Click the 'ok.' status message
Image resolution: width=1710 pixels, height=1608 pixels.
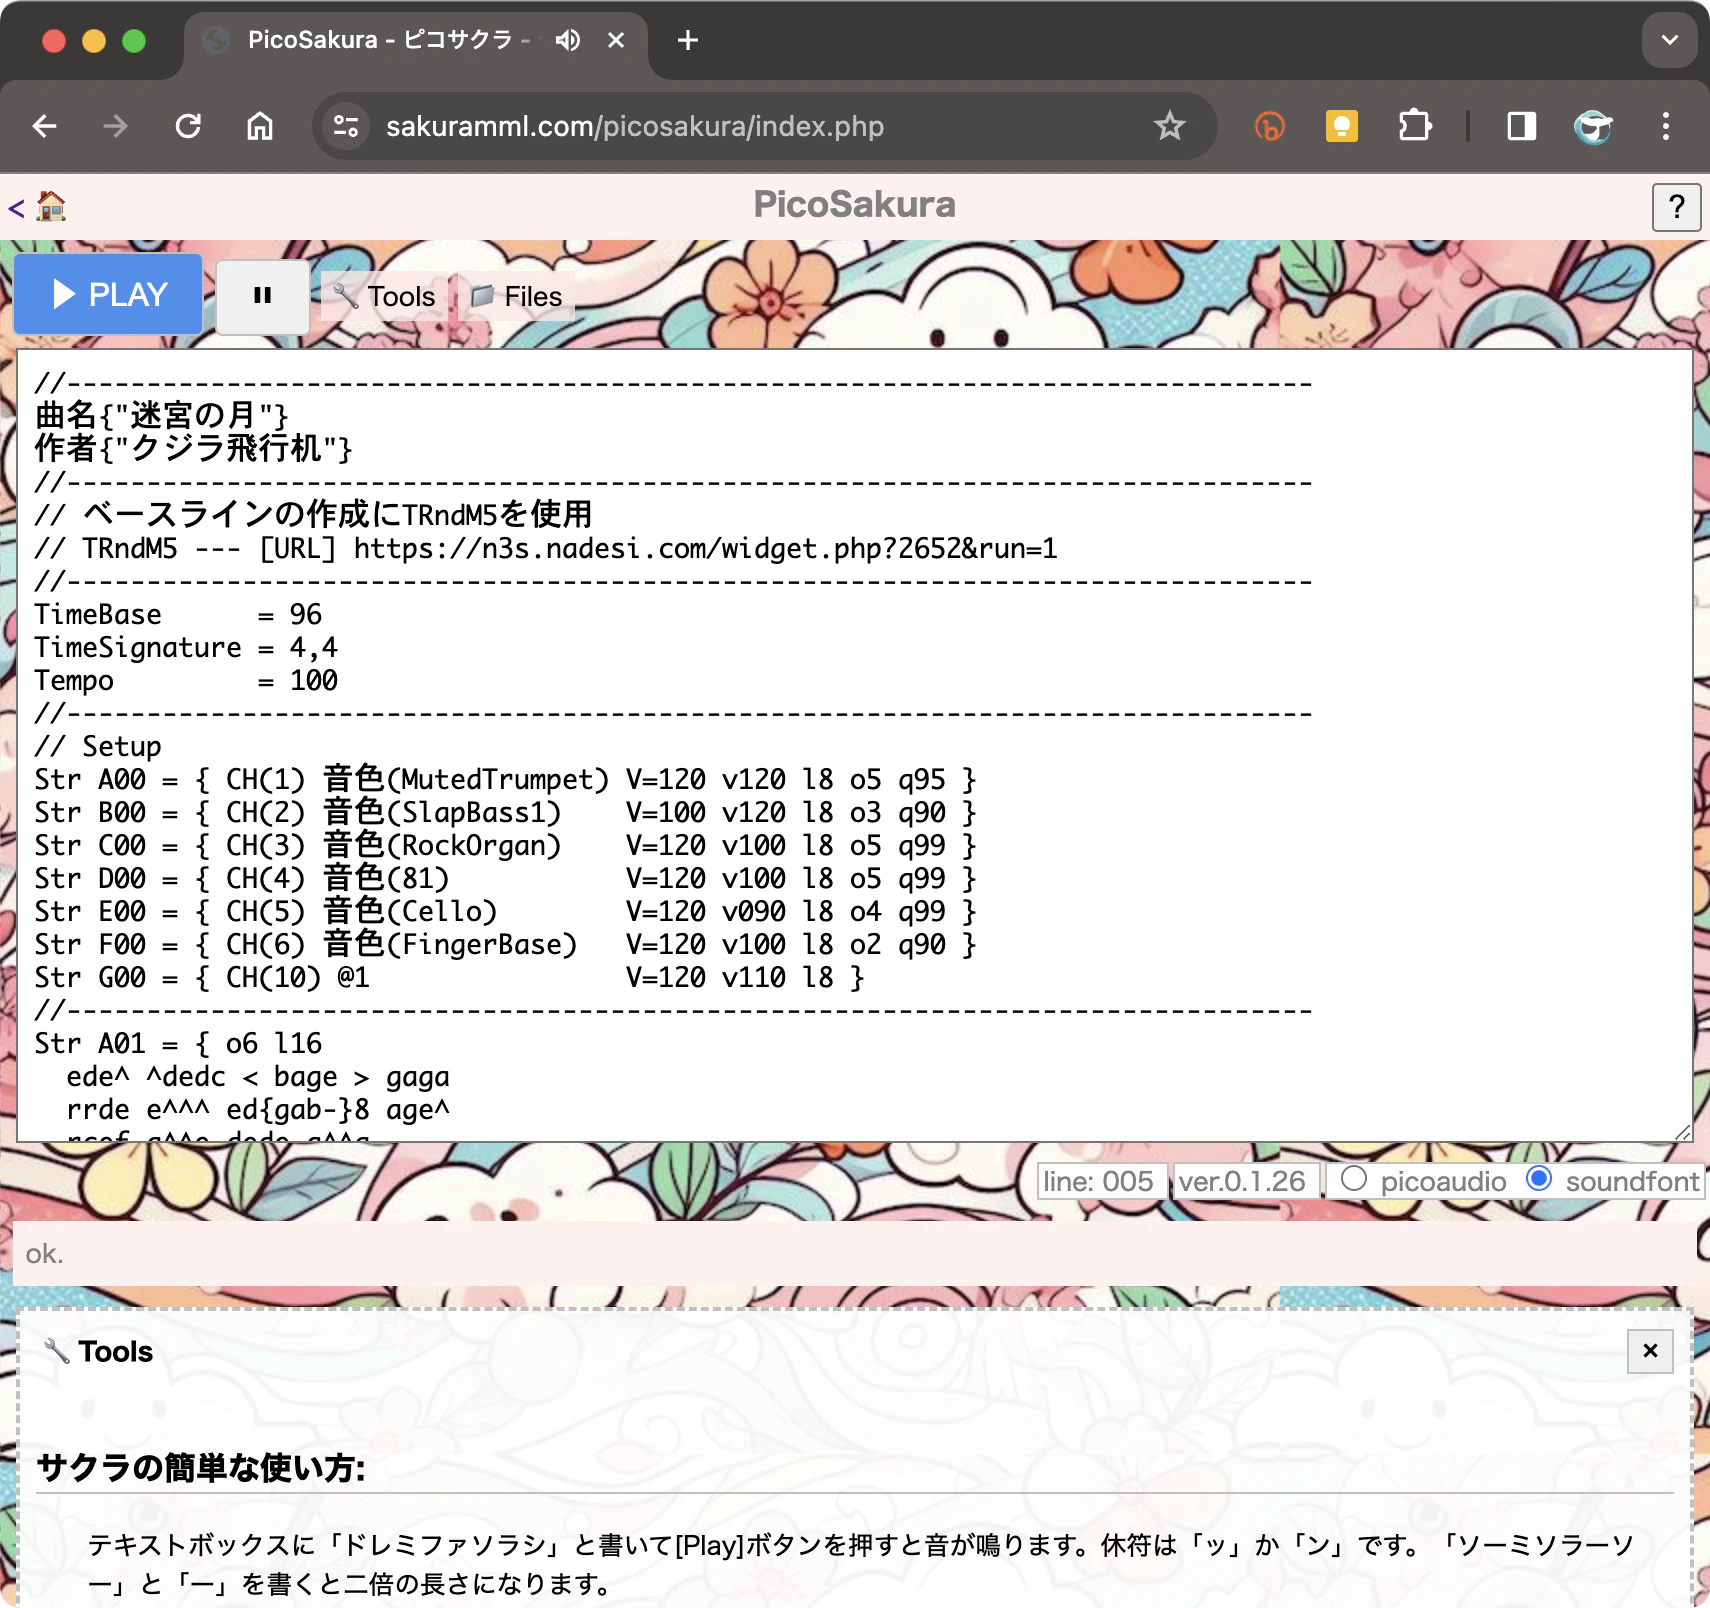tap(45, 1253)
